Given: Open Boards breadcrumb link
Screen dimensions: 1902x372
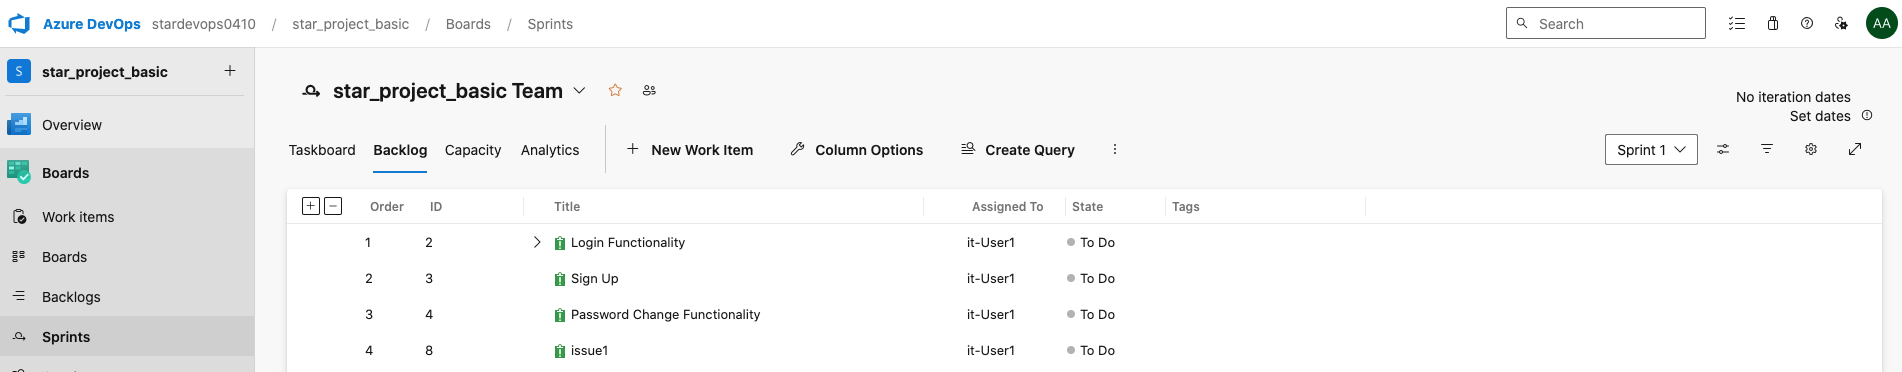Looking at the screenshot, I should click(x=469, y=24).
